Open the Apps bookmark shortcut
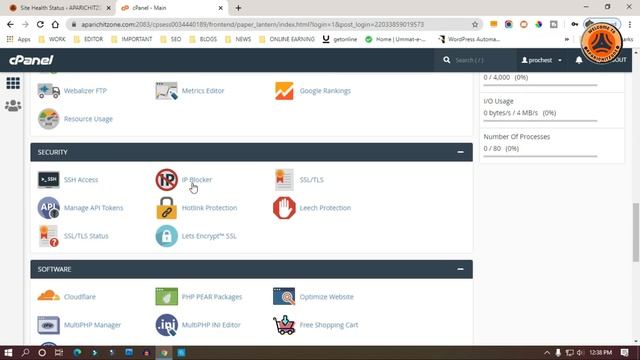This screenshot has width=640, height=360. (18, 39)
